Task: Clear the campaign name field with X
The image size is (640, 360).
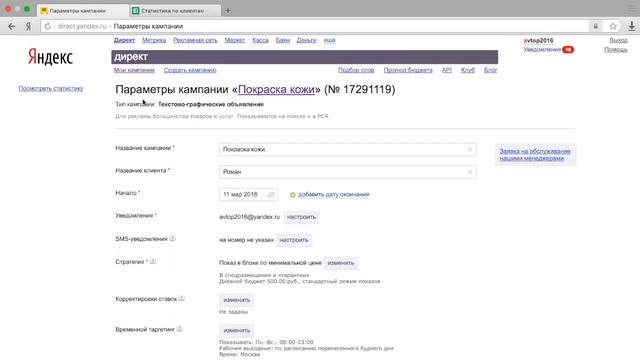Action: coord(470,149)
